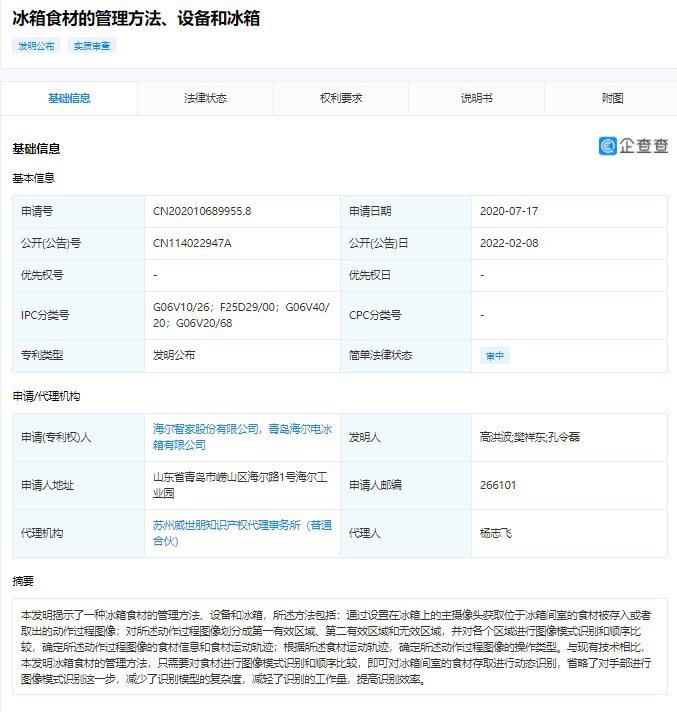Click the 申请人地址 label cell

click(x=79, y=485)
